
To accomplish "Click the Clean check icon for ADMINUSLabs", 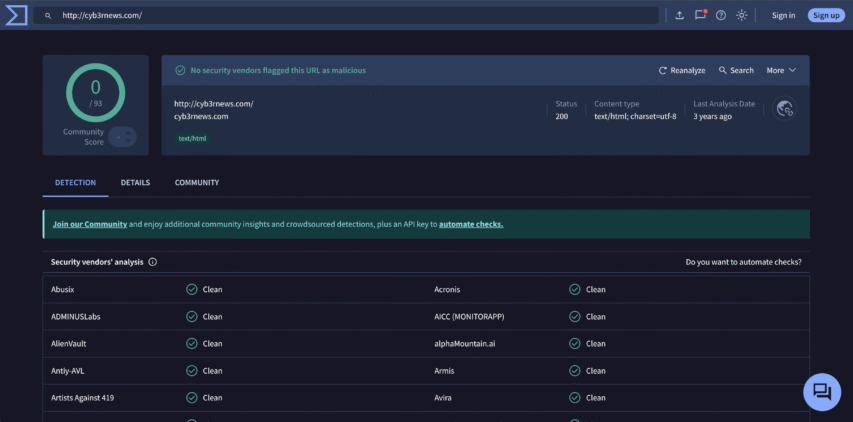I will click(x=191, y=316).
